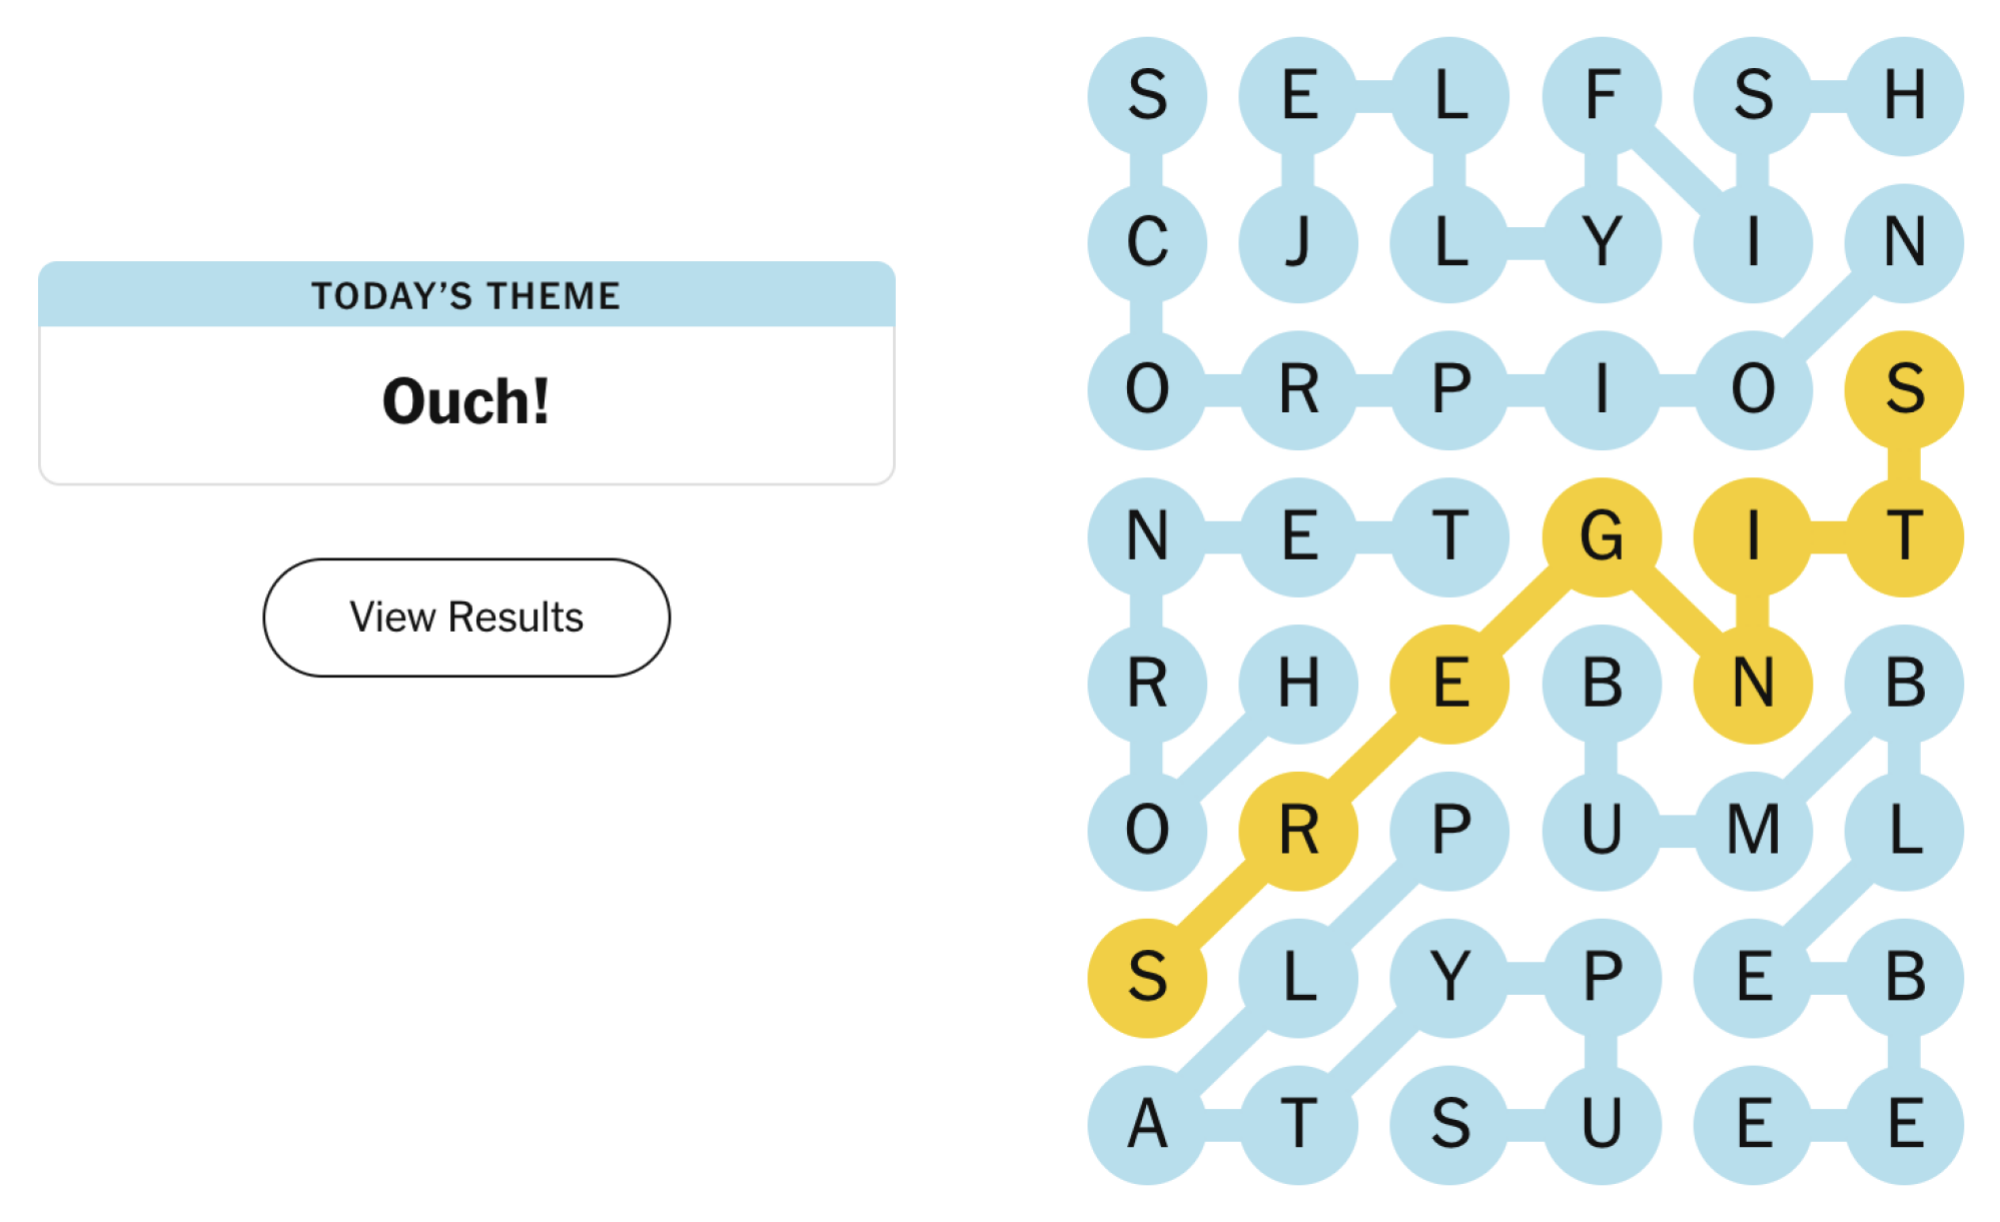Click the highlighted yellow E tile
2000x1222 pixels.
[1450, 683]
